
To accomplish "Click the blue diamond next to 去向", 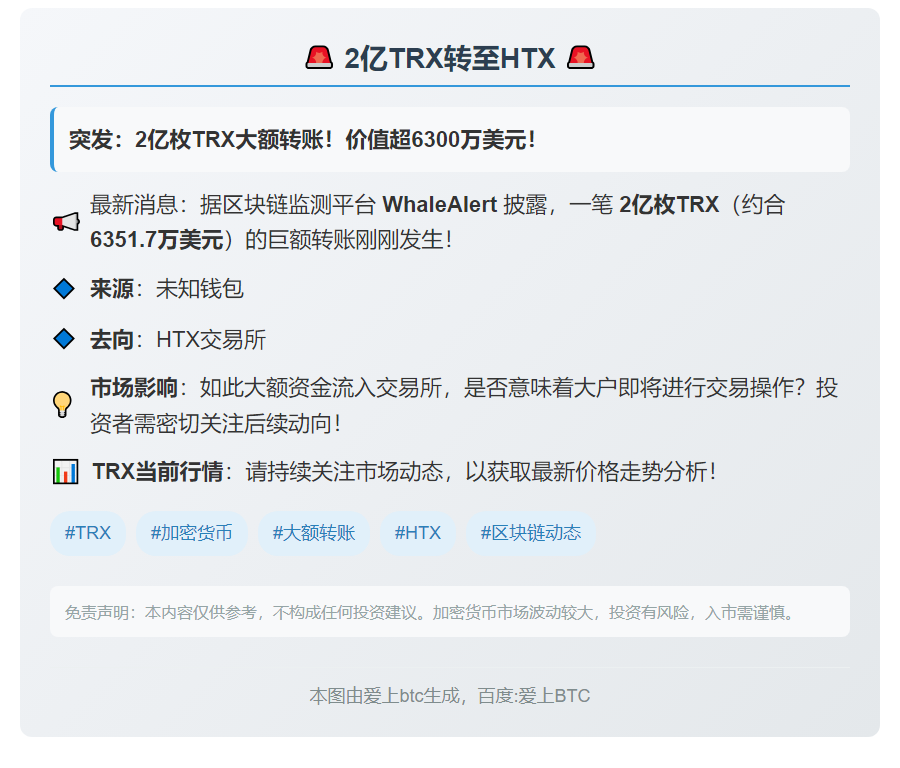I will (x=64, y=339).
